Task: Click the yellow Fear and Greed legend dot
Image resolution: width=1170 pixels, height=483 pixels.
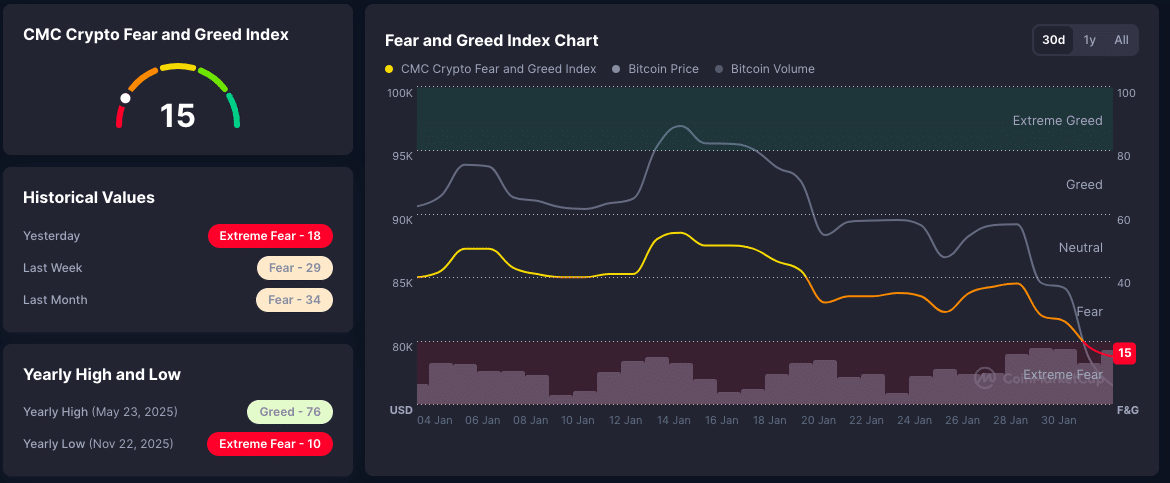Action: pyautogui.click(x=389, y=70)
